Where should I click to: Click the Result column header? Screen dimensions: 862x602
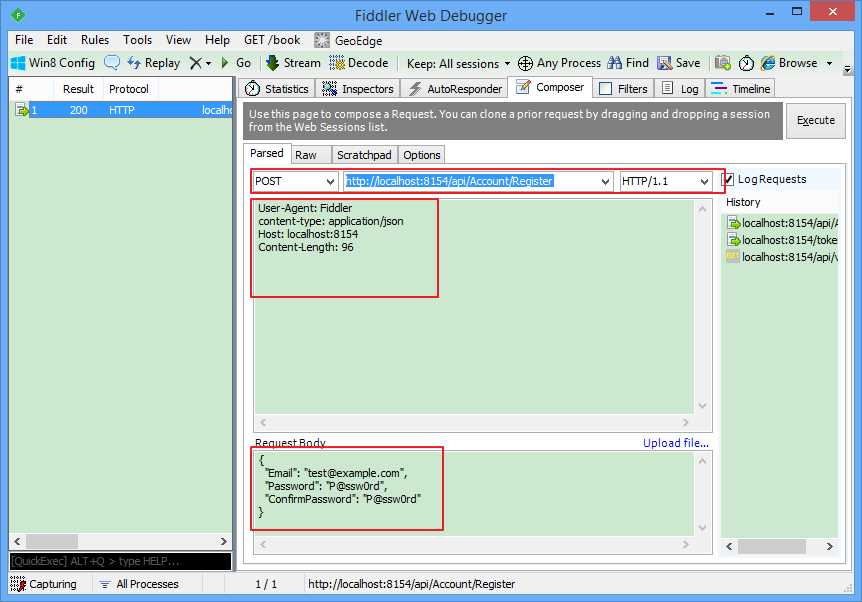click(x=78, y=89)
